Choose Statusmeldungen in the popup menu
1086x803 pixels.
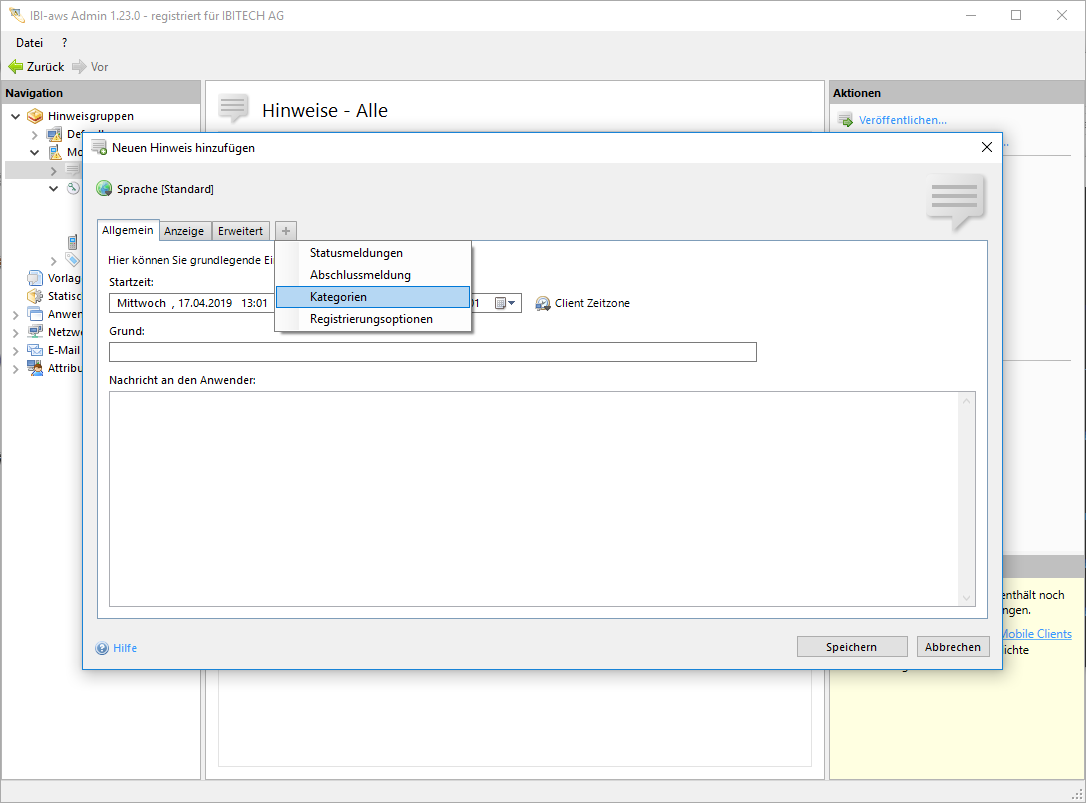pos(356,253)
